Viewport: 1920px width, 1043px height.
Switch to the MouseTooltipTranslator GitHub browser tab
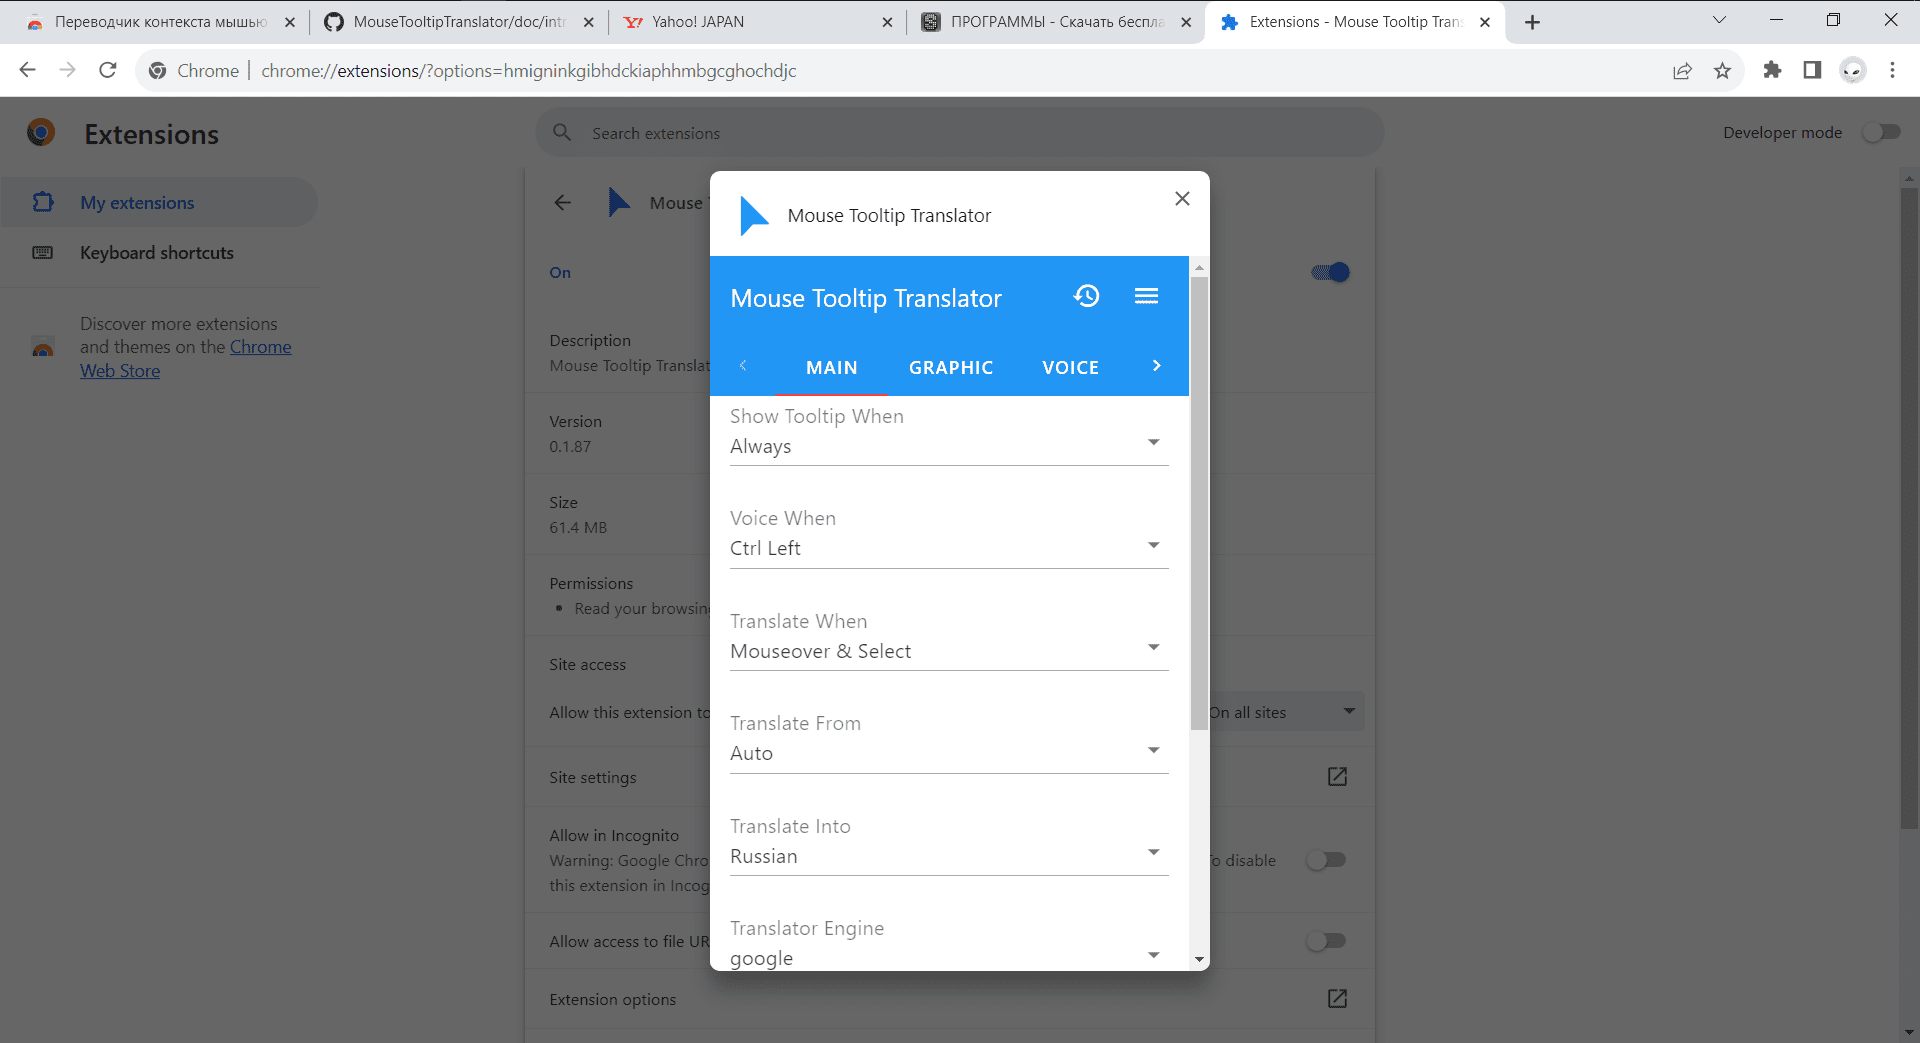(458, 22)
